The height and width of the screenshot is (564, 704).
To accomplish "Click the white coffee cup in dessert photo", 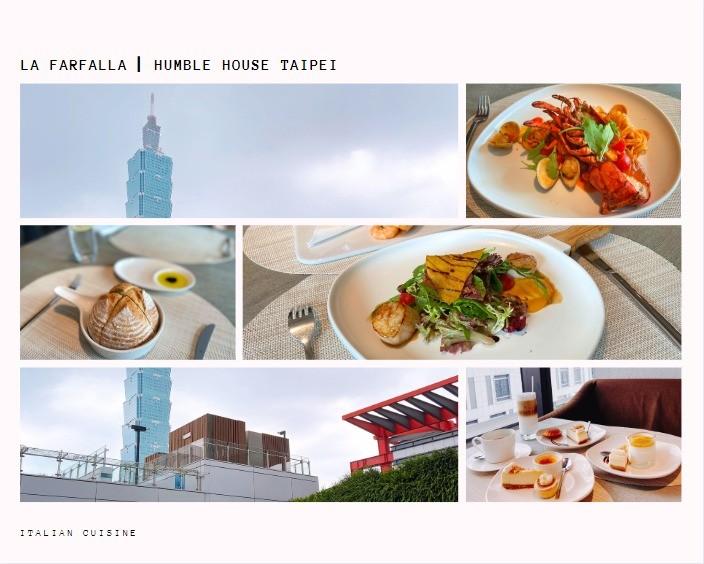I will click(x=494, y=445).
